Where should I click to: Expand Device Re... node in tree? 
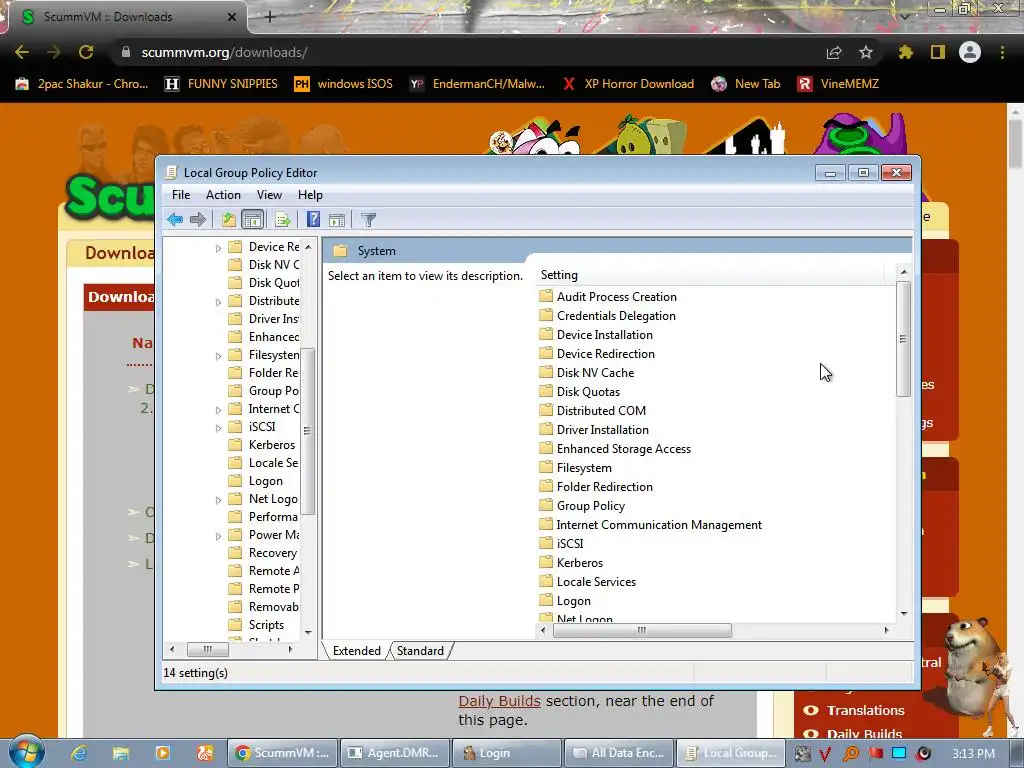click(218, 248)
